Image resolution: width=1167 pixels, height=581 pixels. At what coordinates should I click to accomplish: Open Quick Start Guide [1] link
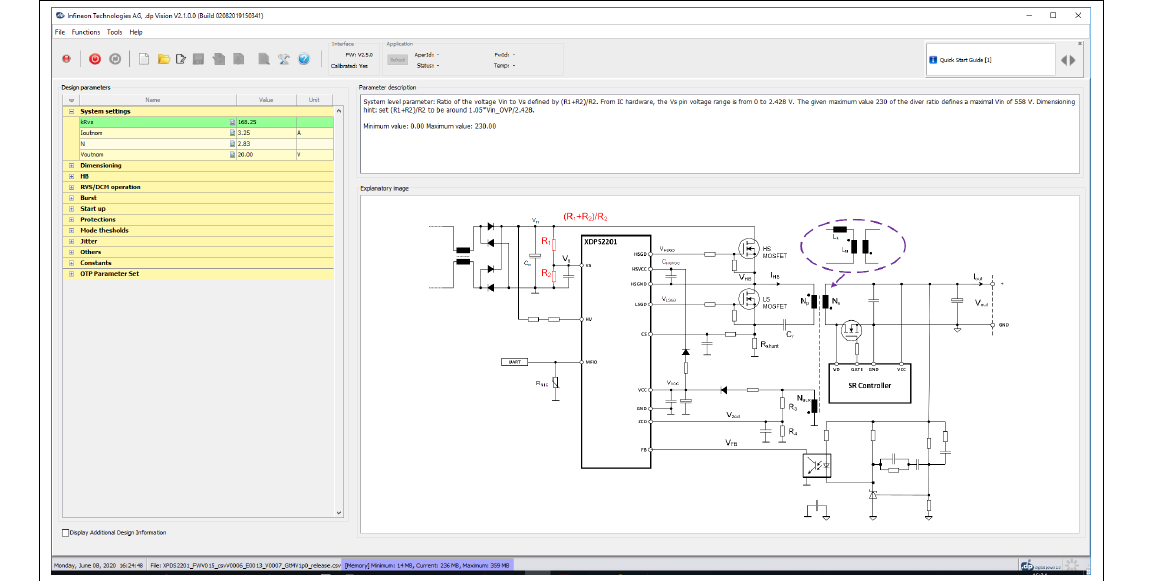pos(965,60)
